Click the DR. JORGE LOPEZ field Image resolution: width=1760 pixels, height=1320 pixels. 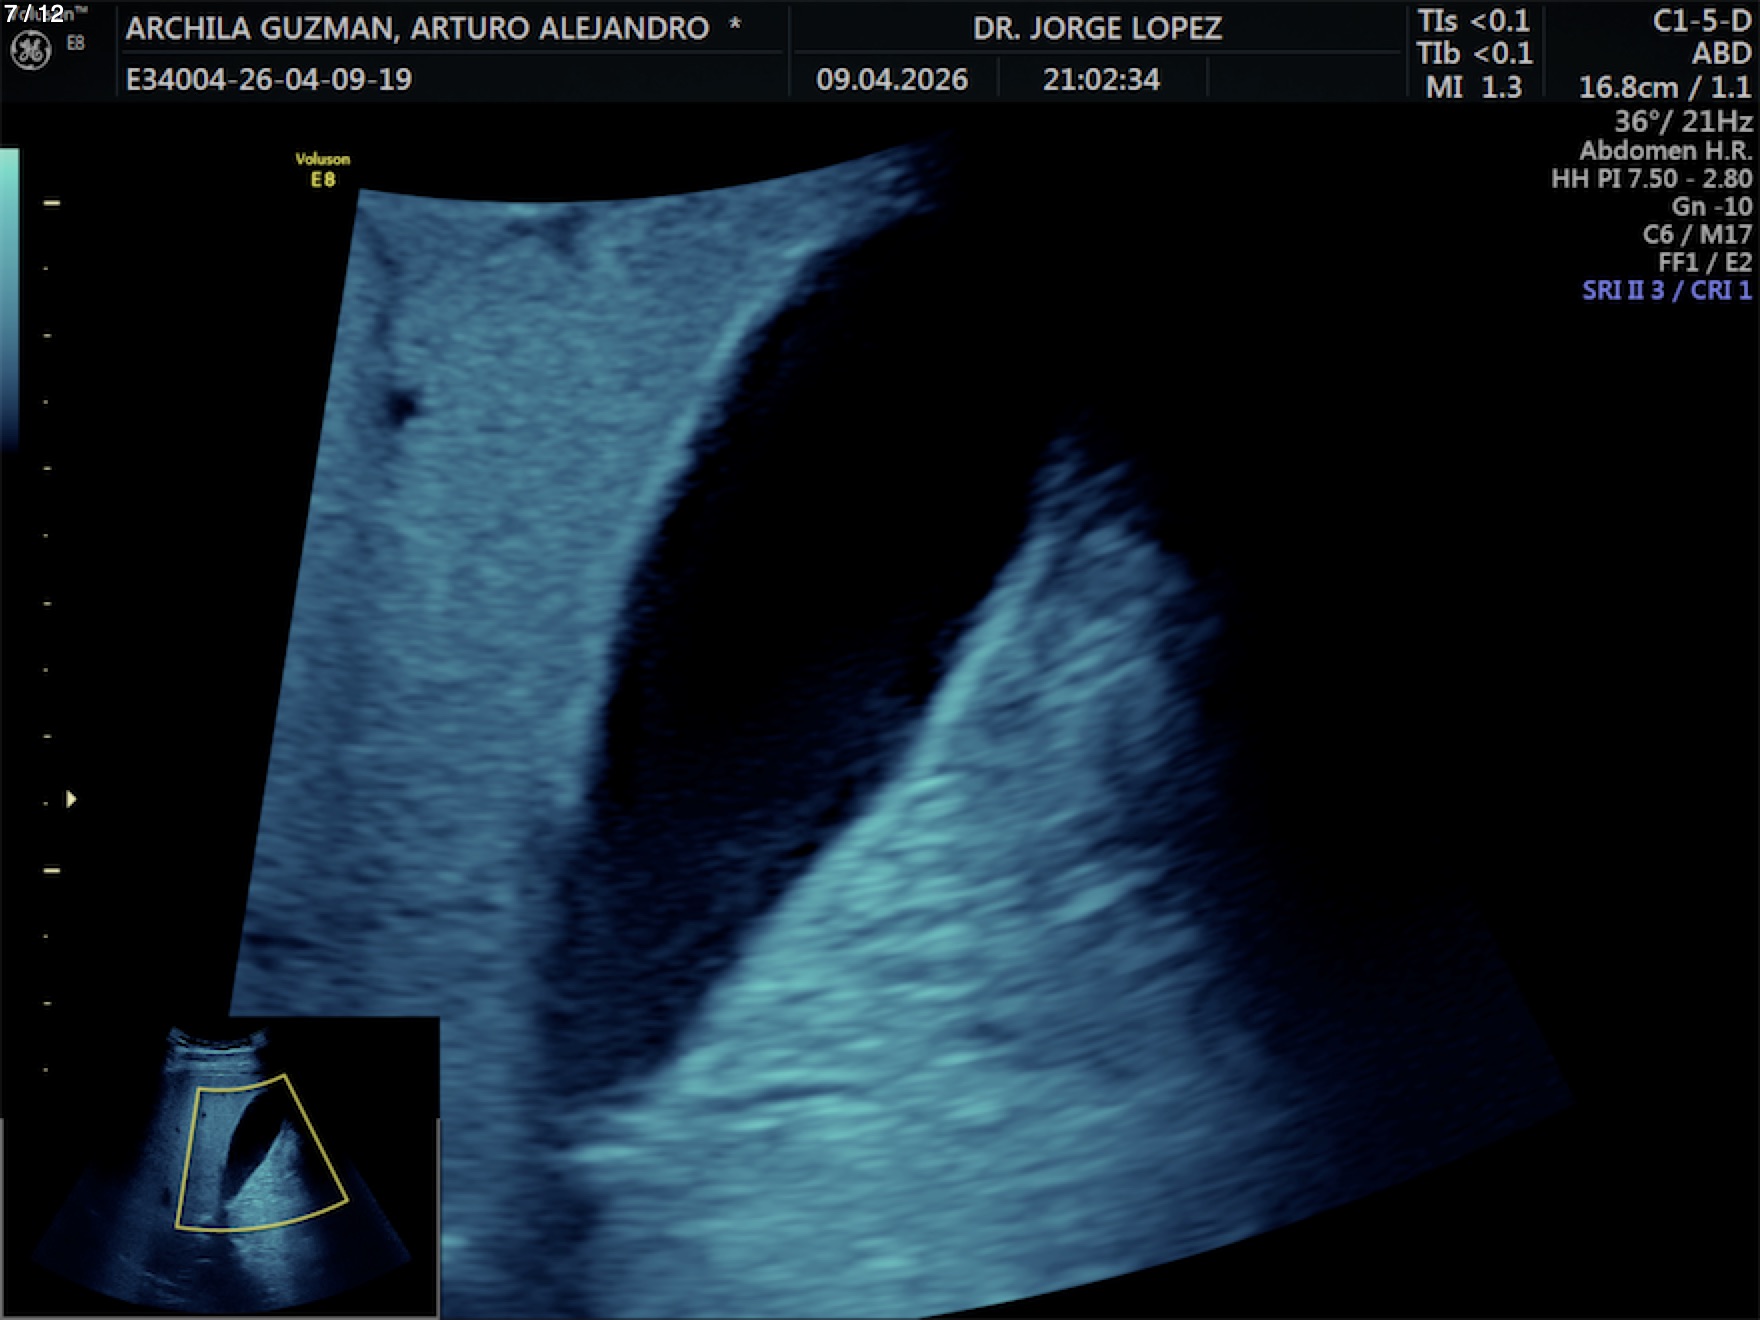(x=1097, y=28)
